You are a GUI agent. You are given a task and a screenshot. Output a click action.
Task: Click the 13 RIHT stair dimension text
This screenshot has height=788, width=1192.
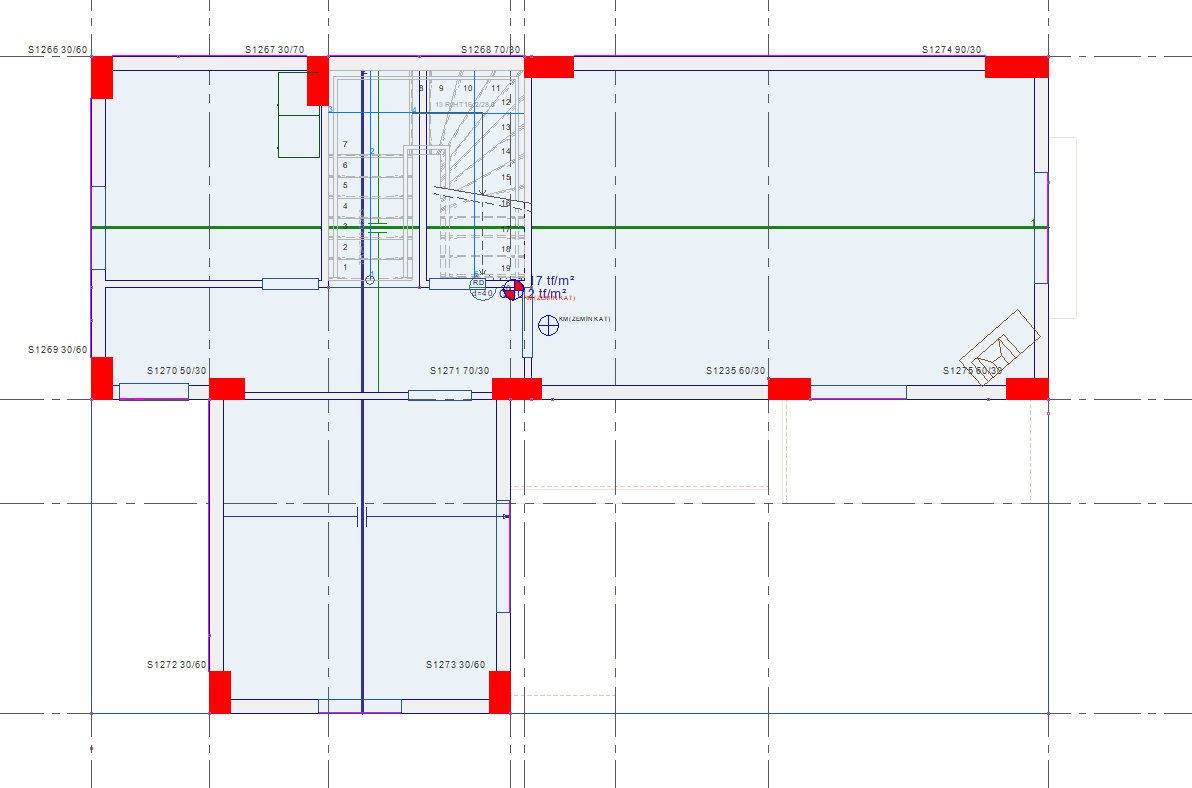[465, 104]
